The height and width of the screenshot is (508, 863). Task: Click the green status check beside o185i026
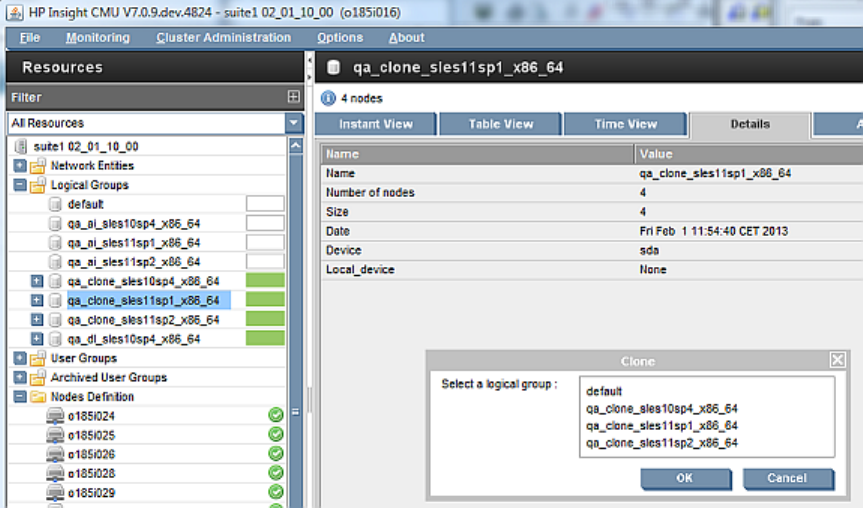tap(276, 454)
